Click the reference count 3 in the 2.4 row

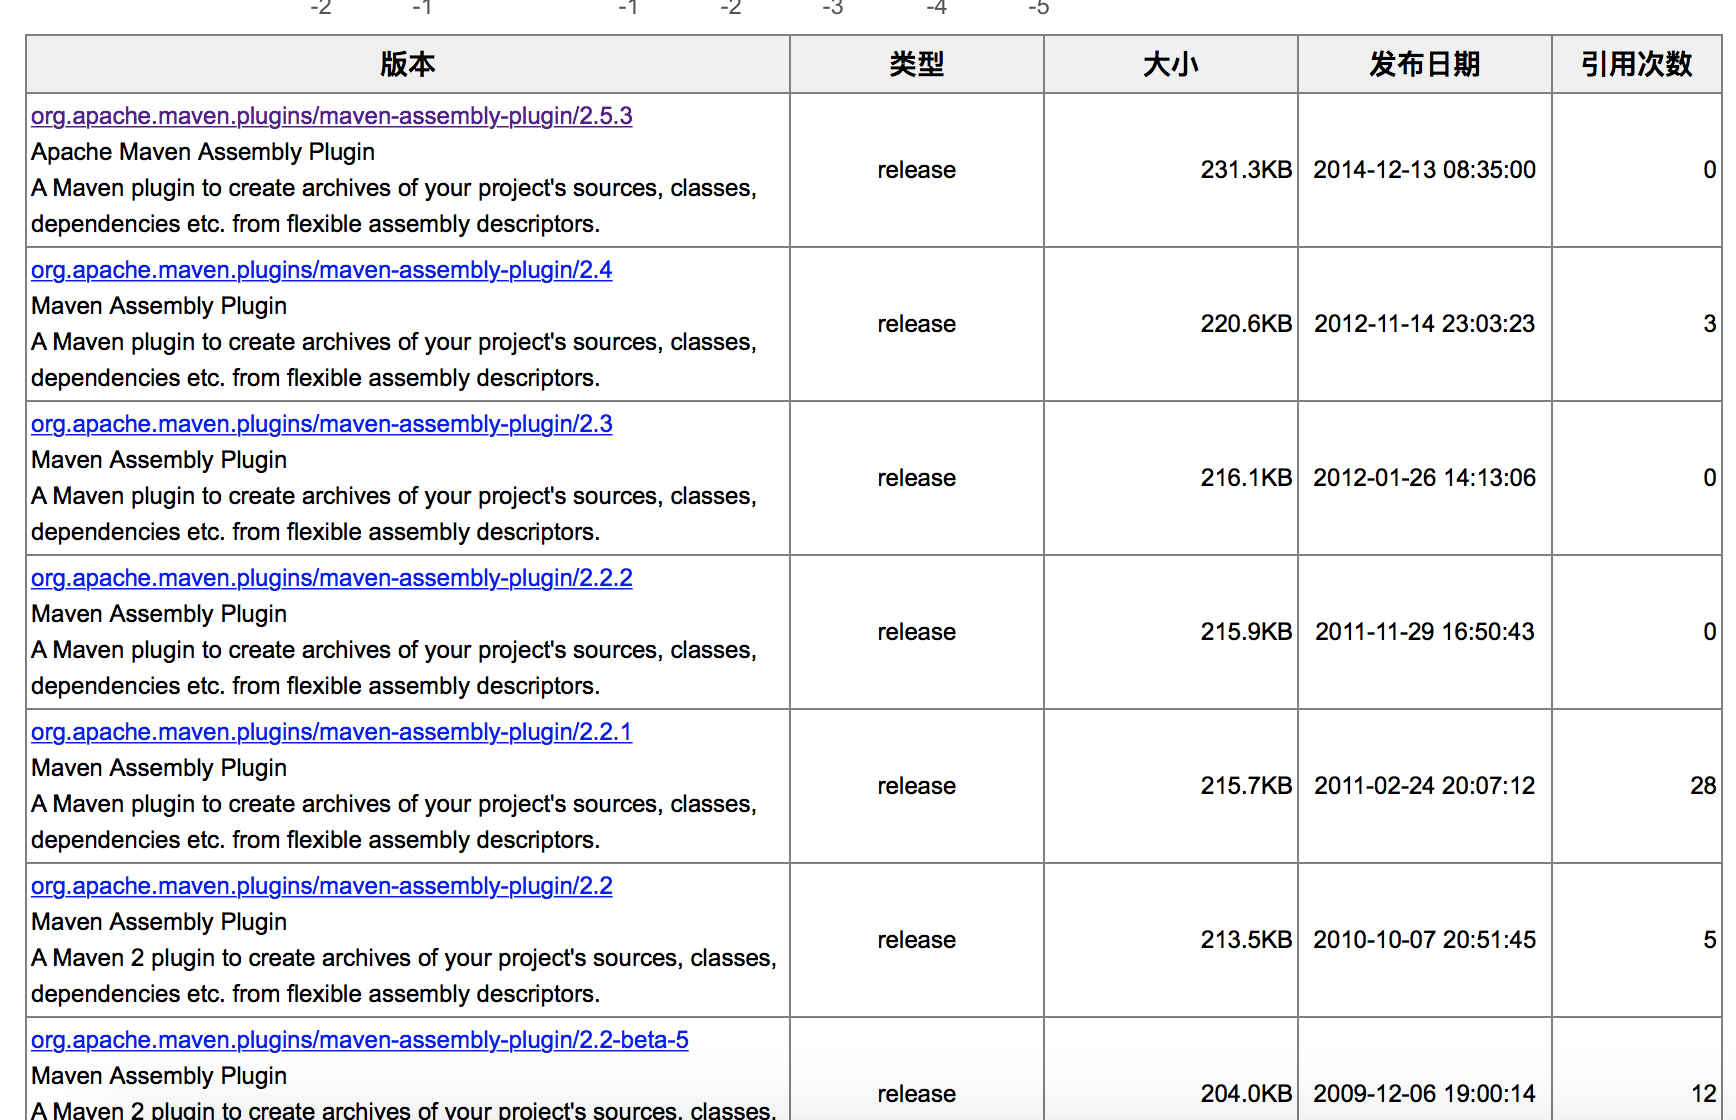(x=1710, y=324)
